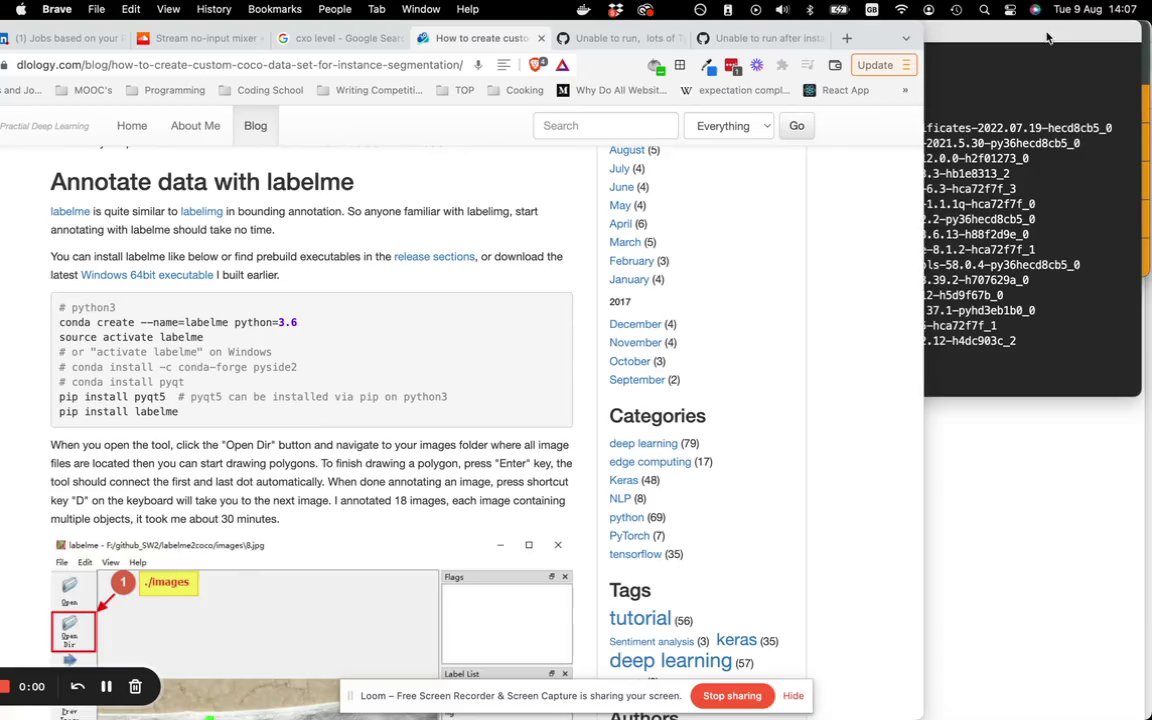Open the February archive link
The height and width of the screenshot is (720, 1152).
[x=631, y=261]
